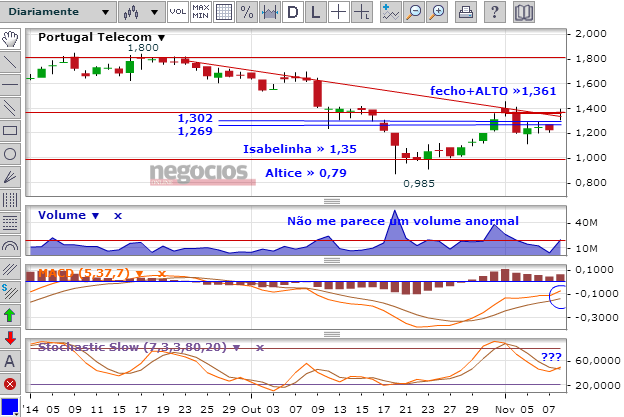Select the horizontal retracement lines tool
This screenshot has width=624, height=417.
[x=10, y=223]
